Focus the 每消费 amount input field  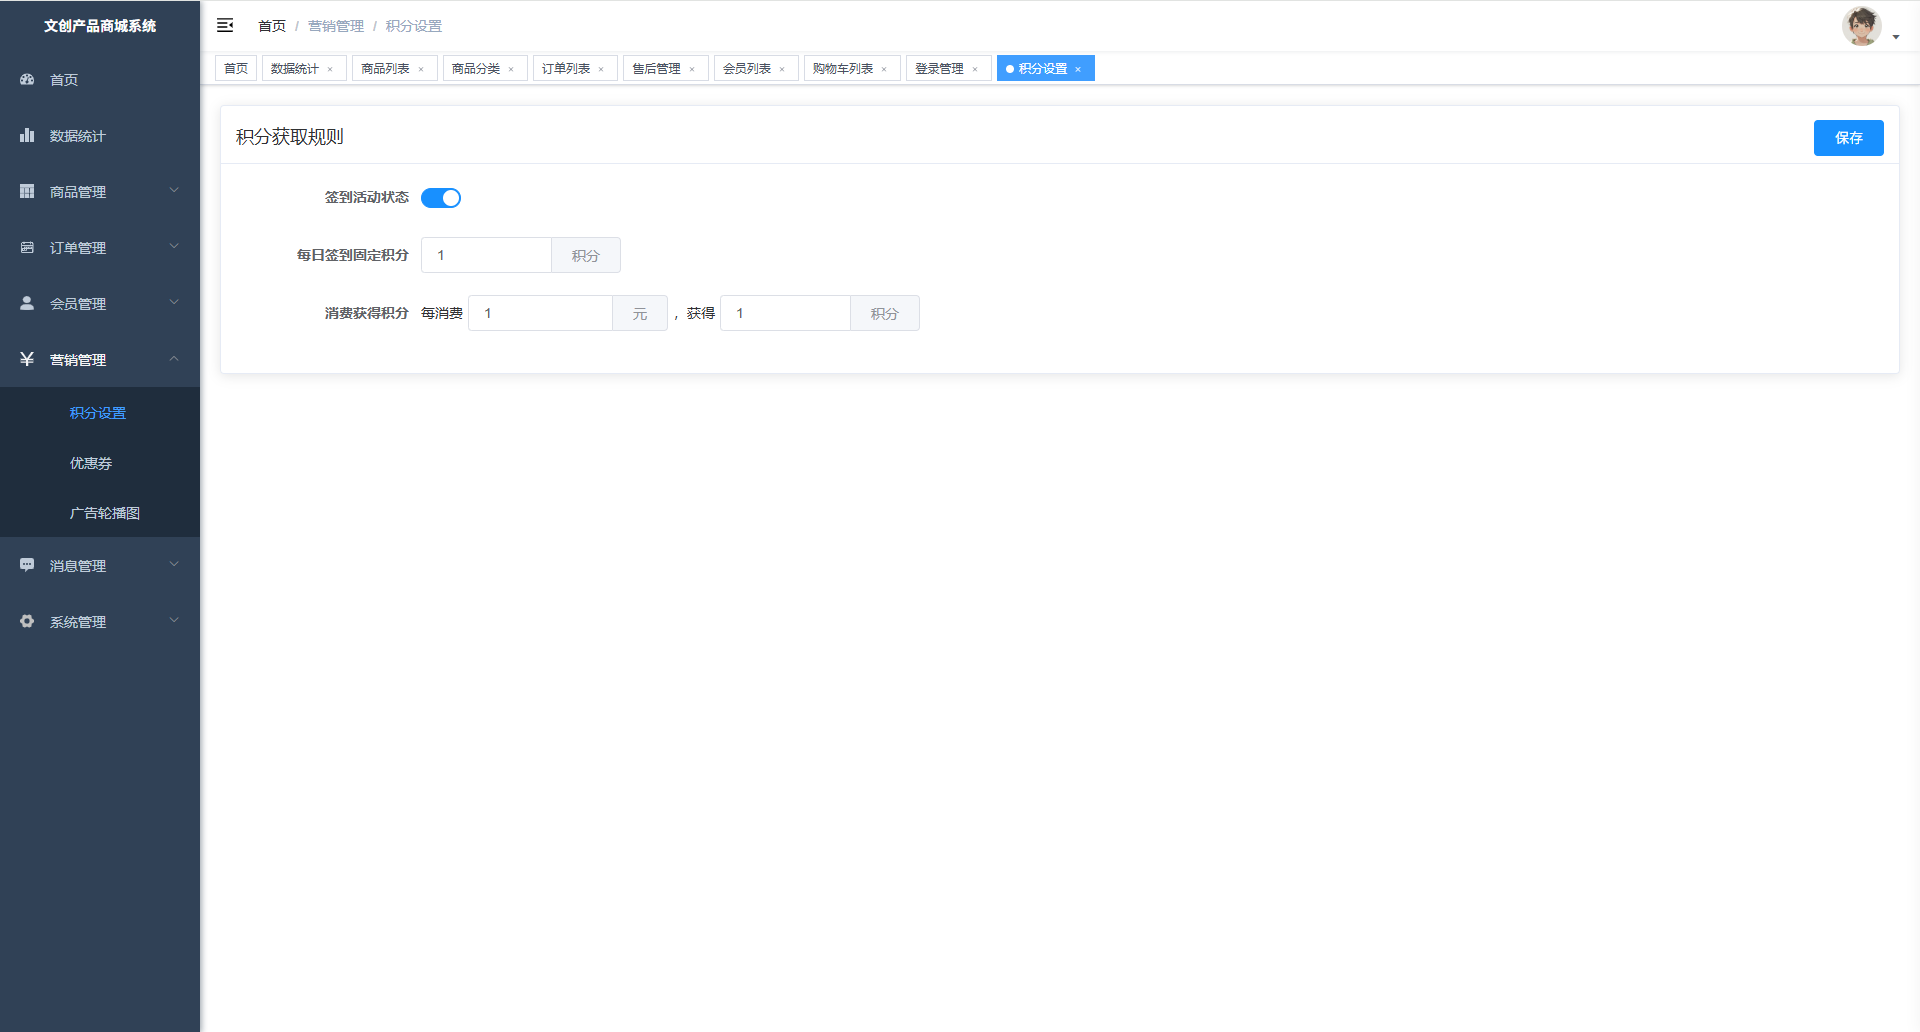point(540,313)
